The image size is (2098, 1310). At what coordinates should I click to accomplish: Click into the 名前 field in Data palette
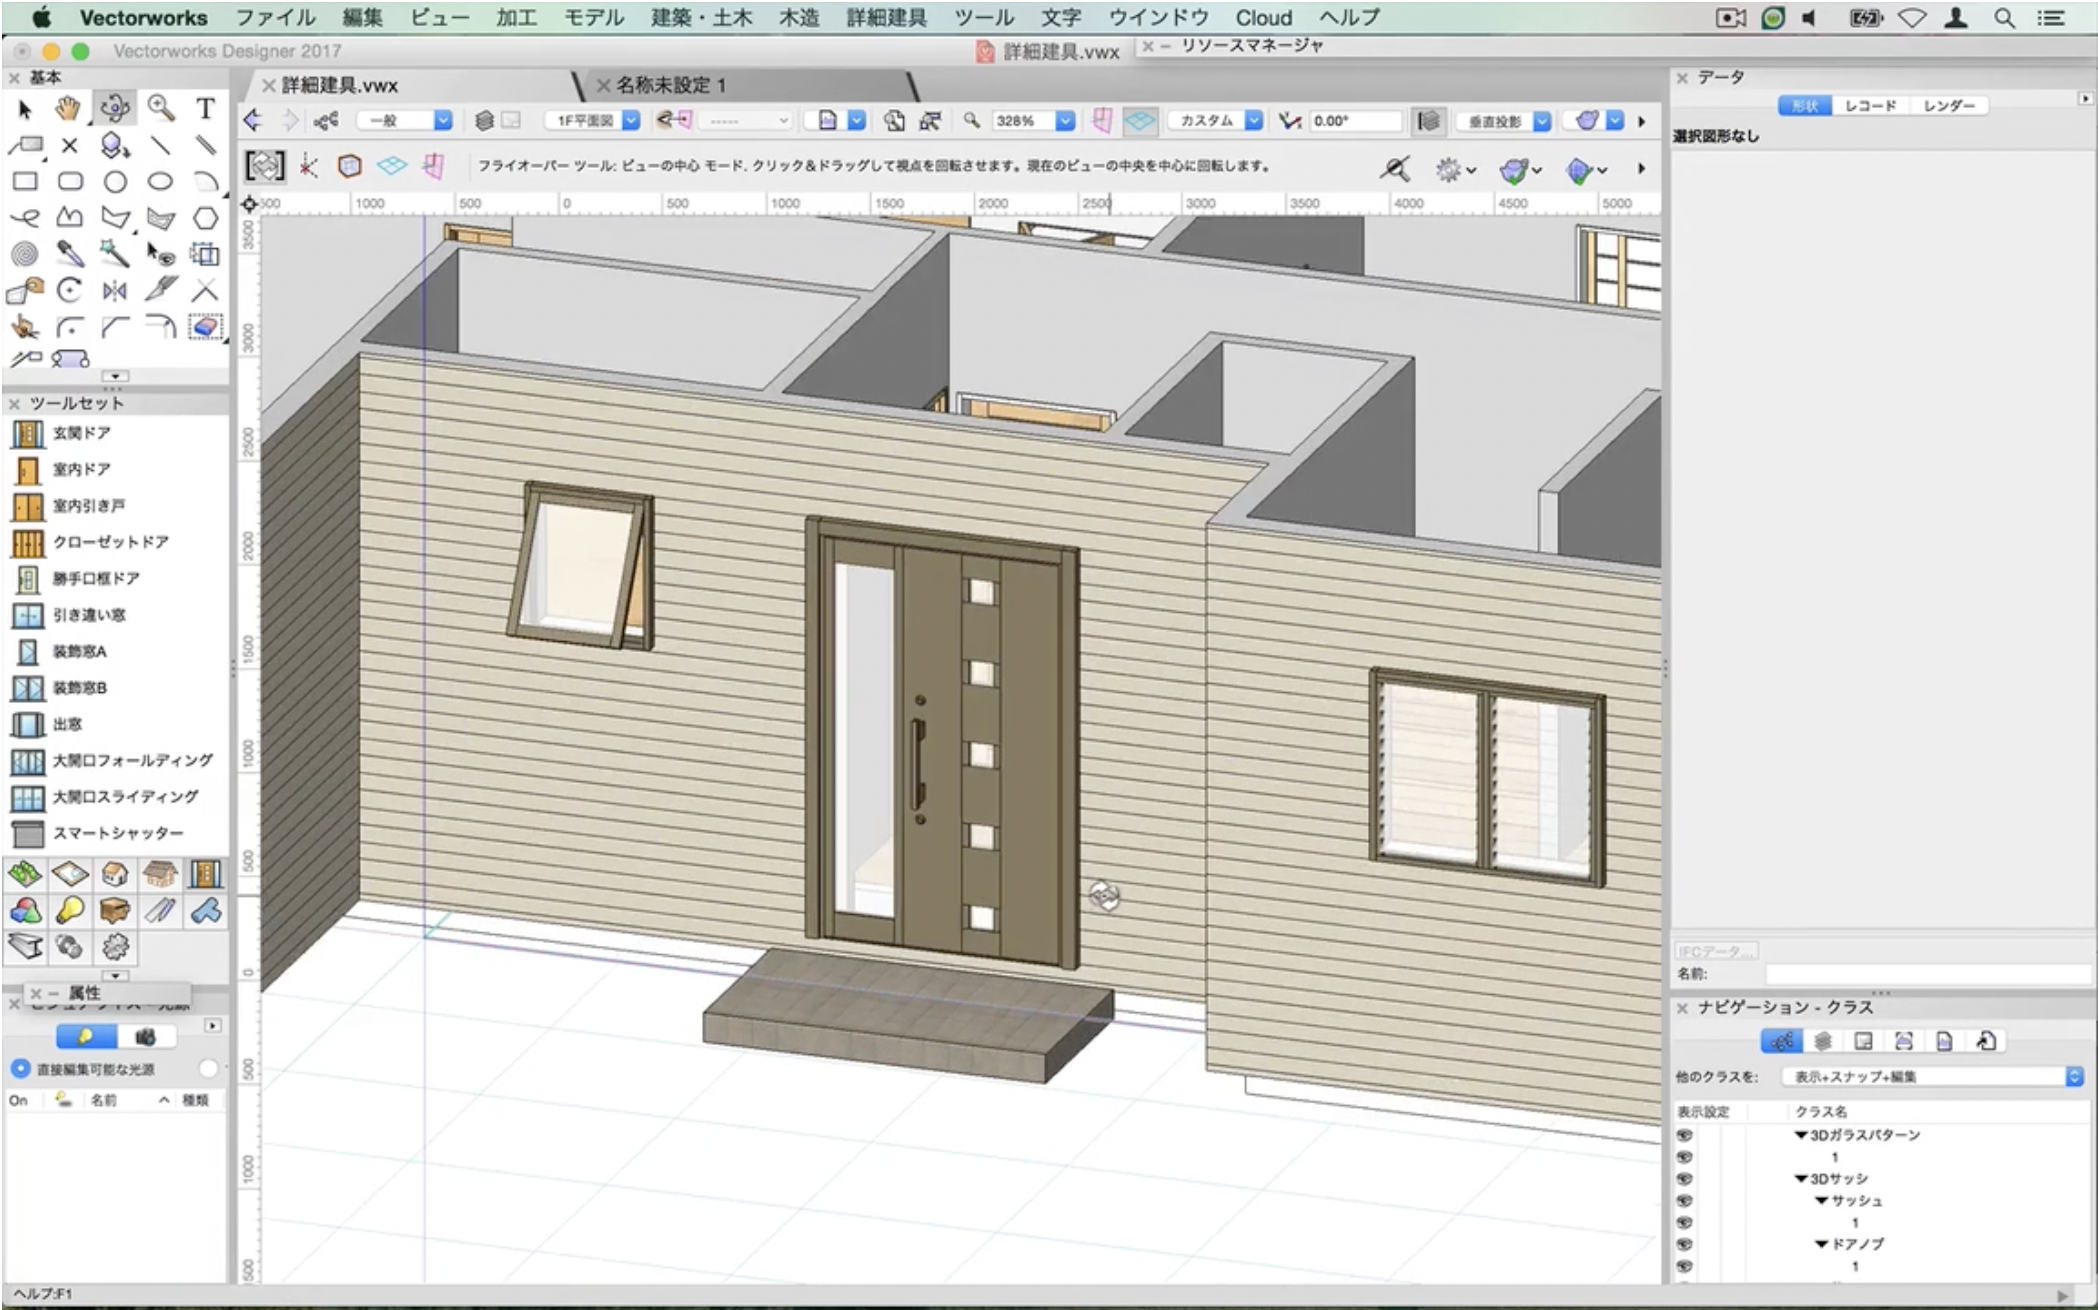(x=1929, y=974)
